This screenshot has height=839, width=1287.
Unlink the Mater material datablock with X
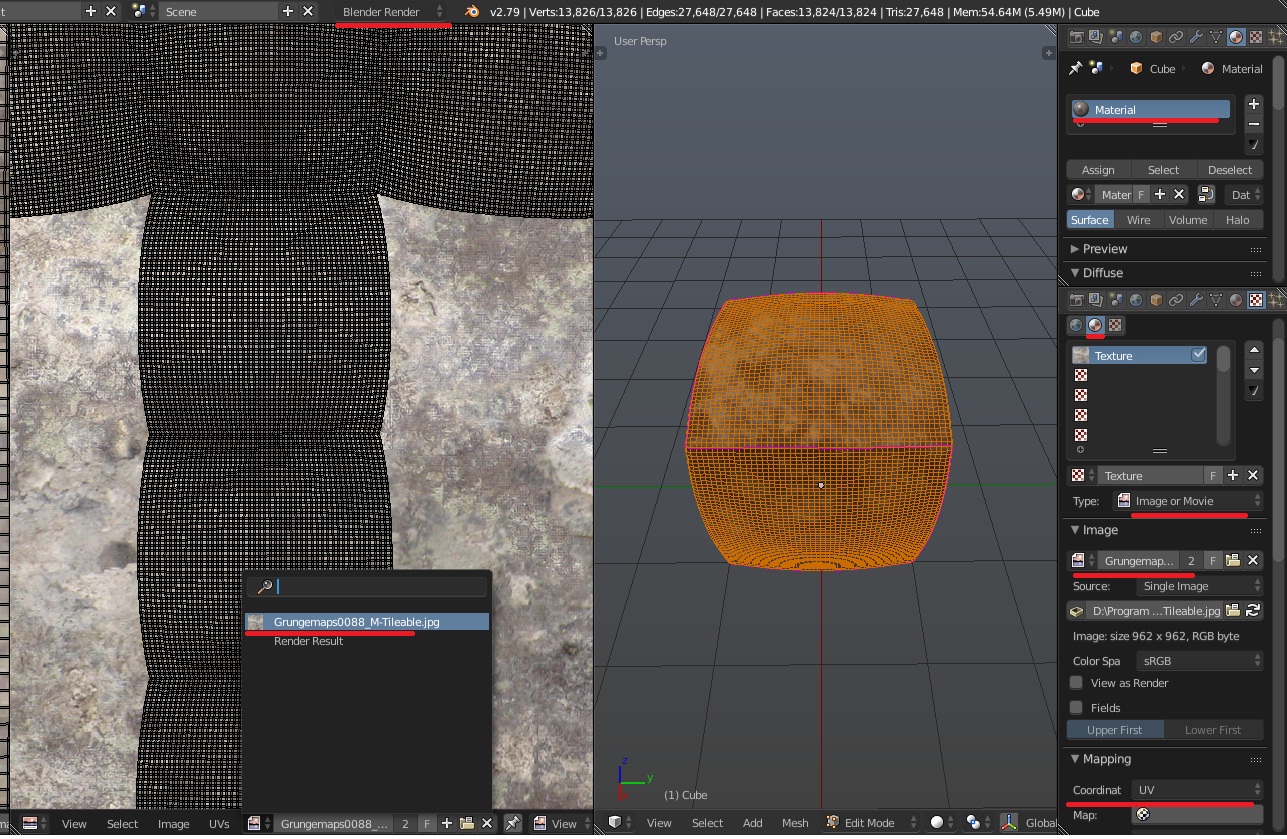(1179, 195)
